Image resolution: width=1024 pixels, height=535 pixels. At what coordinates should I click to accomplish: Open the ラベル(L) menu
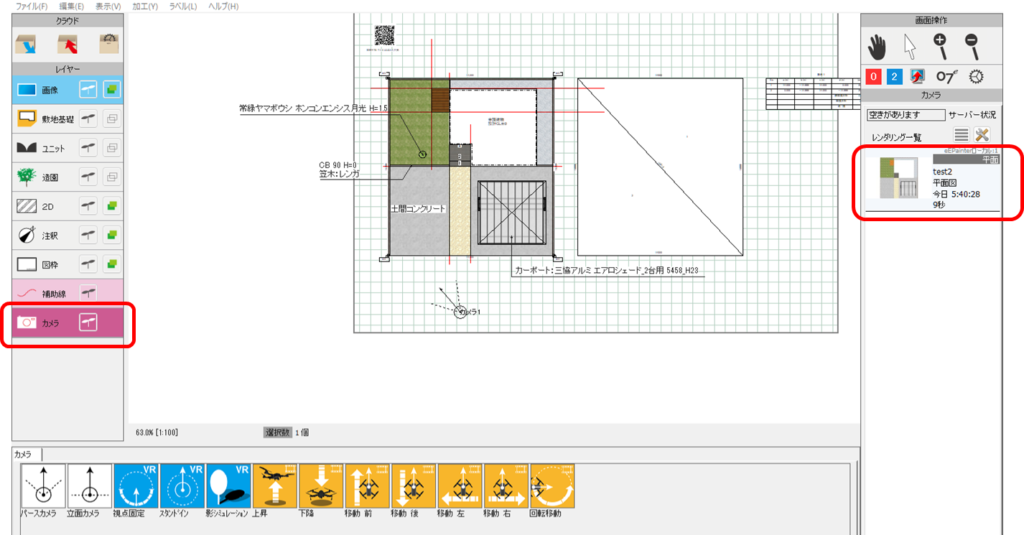point(183,6)
